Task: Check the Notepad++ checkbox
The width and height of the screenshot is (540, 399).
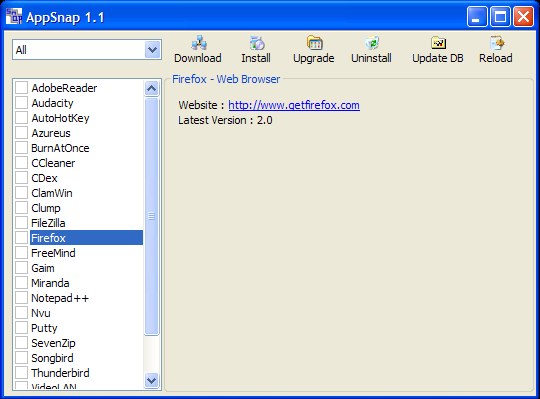Action: point(21,297)
